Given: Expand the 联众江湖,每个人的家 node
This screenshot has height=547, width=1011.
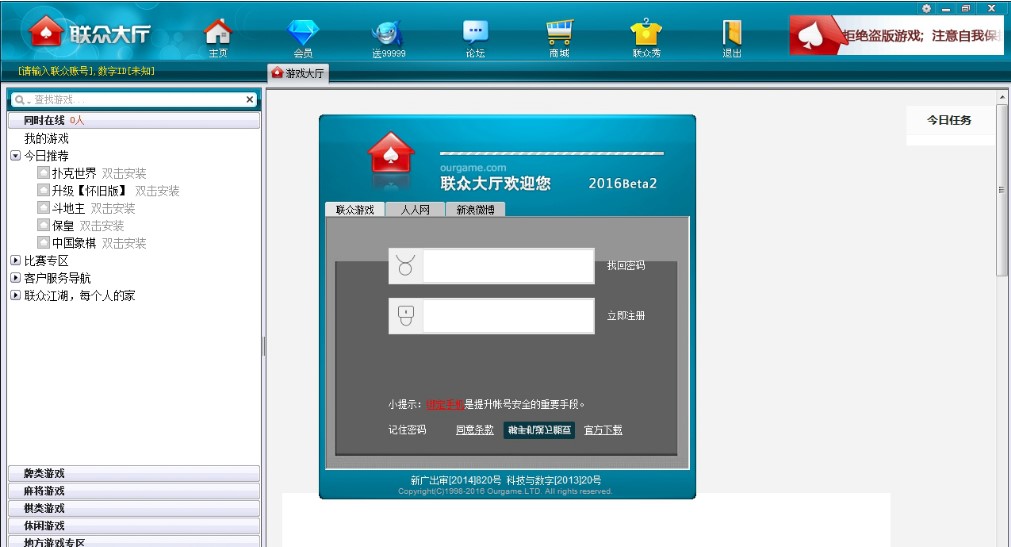Looking at the screenshot, I should click(15, 295).
